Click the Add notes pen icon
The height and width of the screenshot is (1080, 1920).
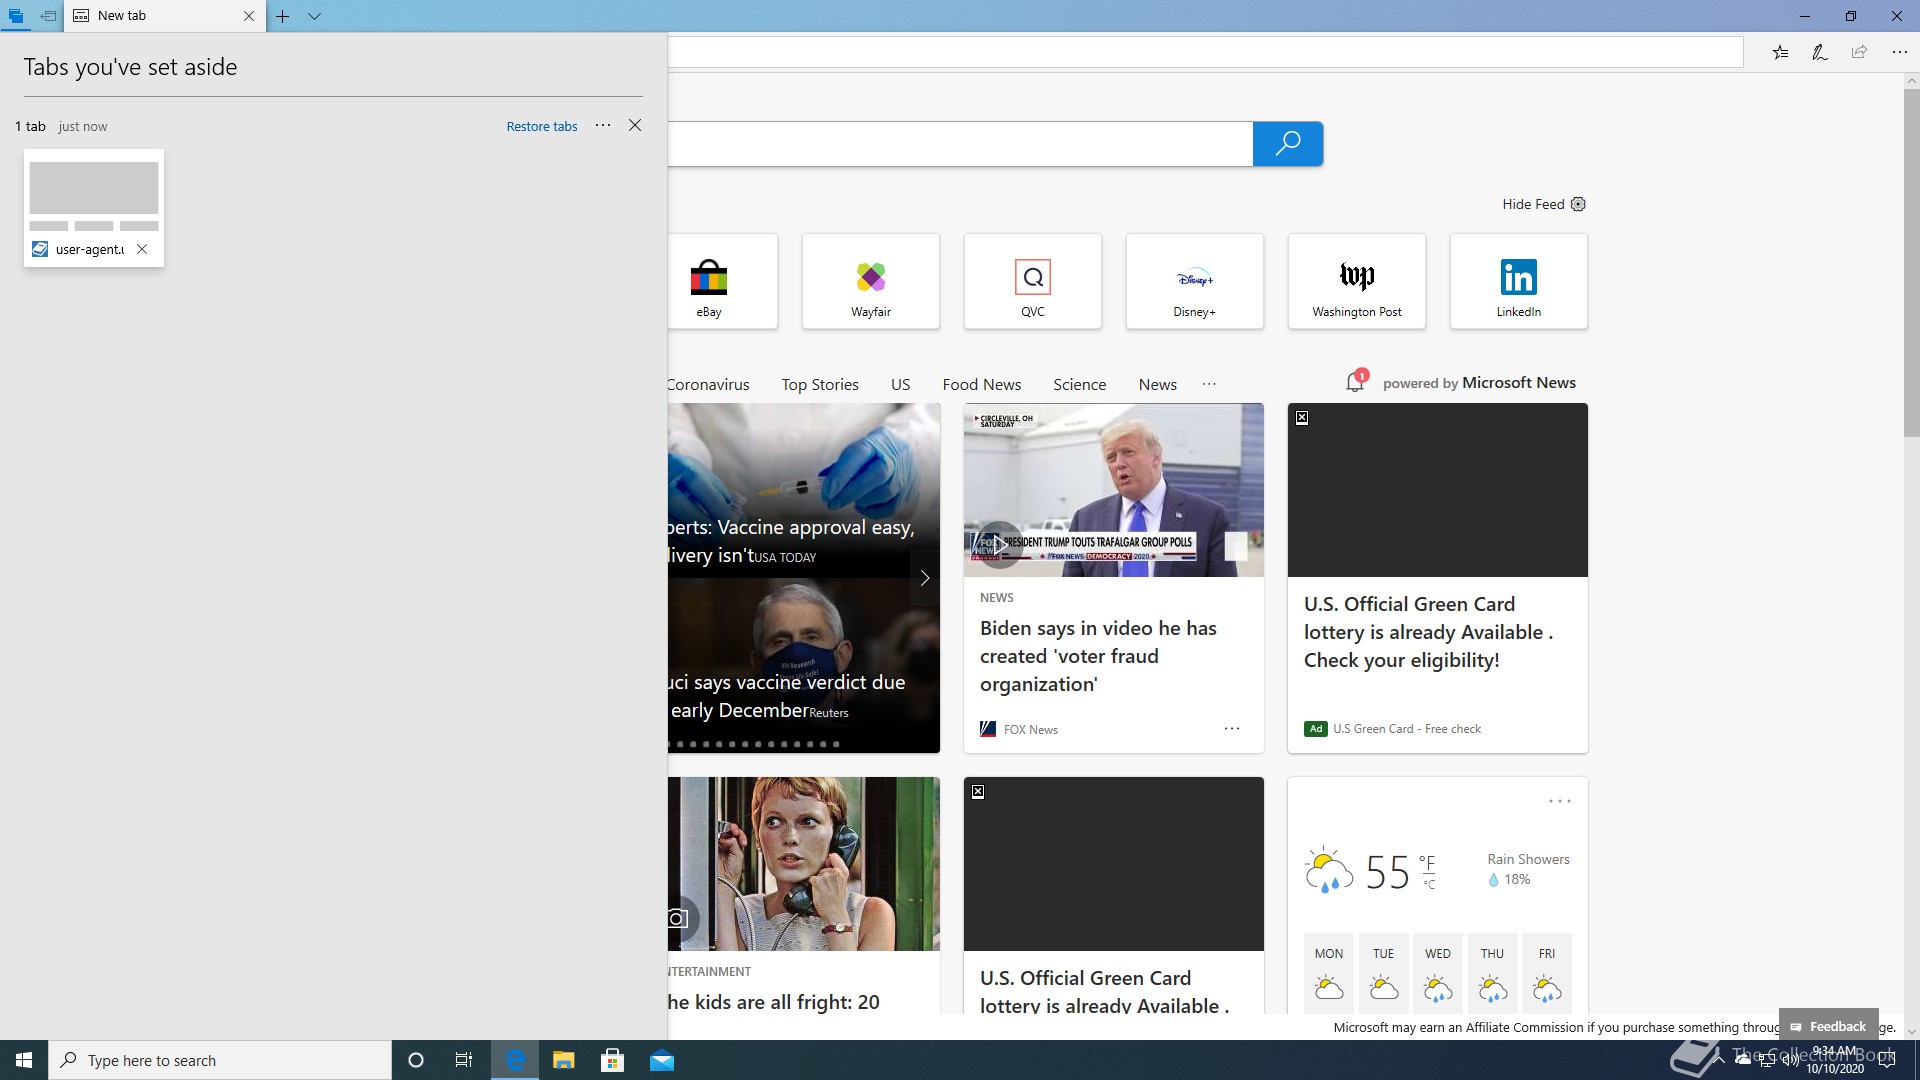click(1820, 52)
